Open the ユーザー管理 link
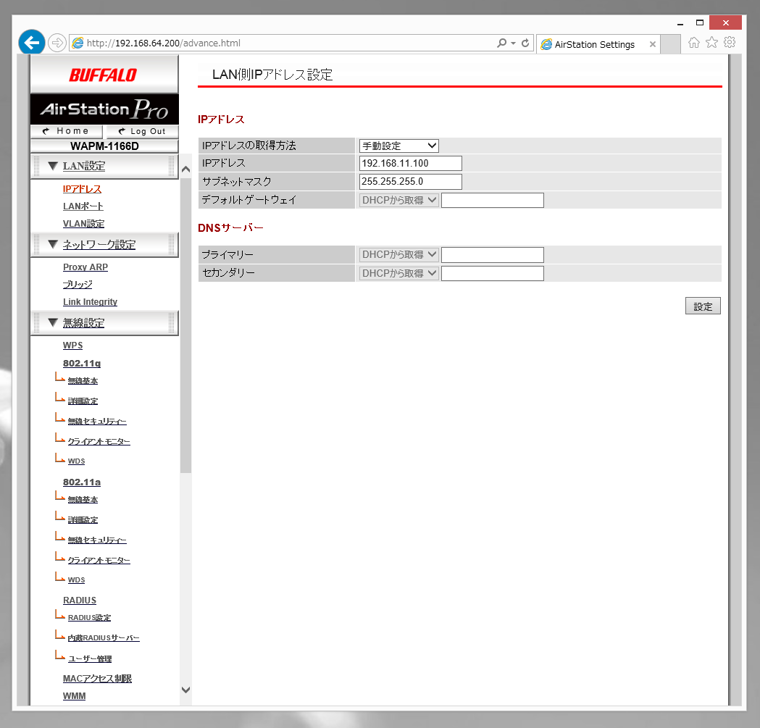Image resolution: width=760 pixels, height=728 pixels. click(x=90, y=659)
